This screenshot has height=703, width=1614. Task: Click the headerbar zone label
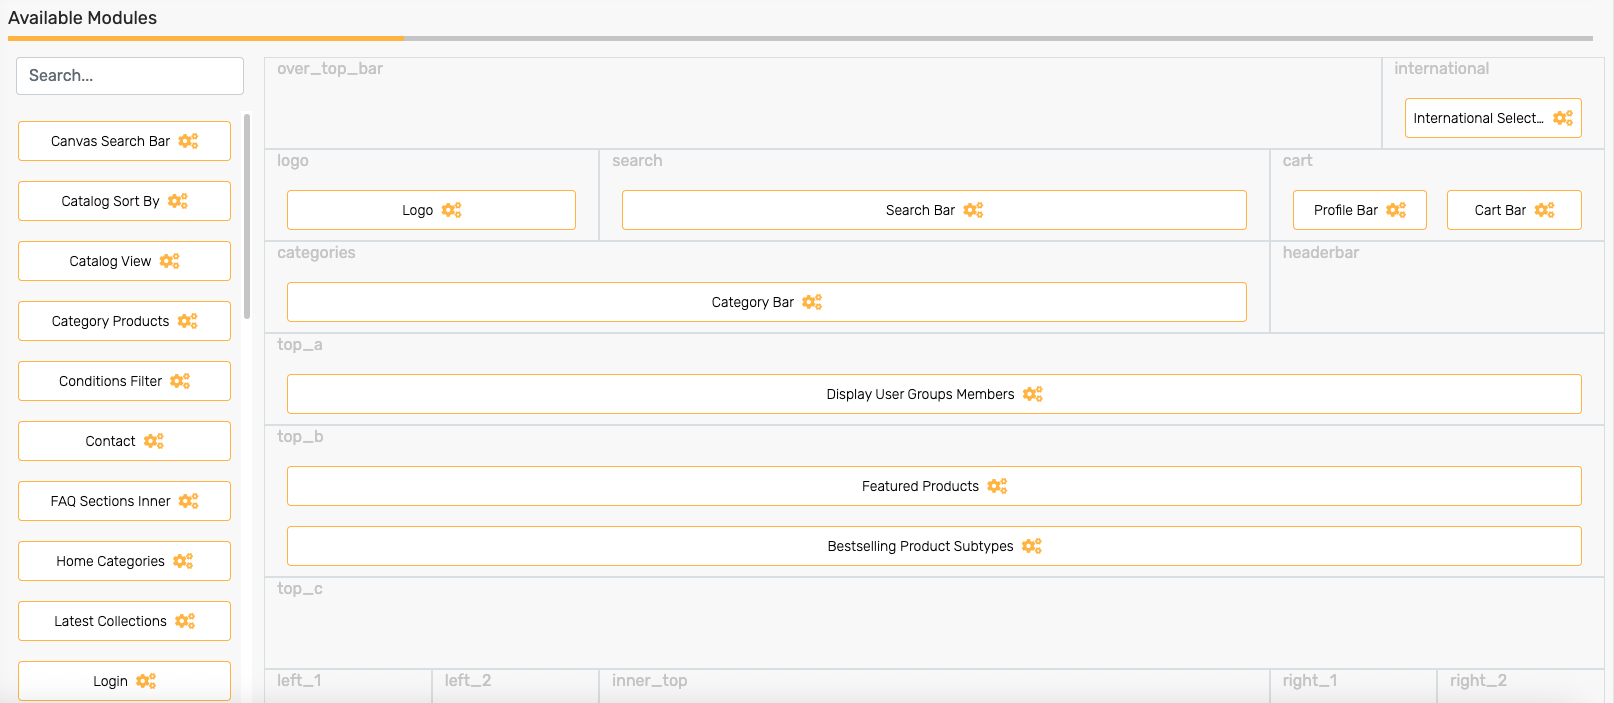point(1320,253)
